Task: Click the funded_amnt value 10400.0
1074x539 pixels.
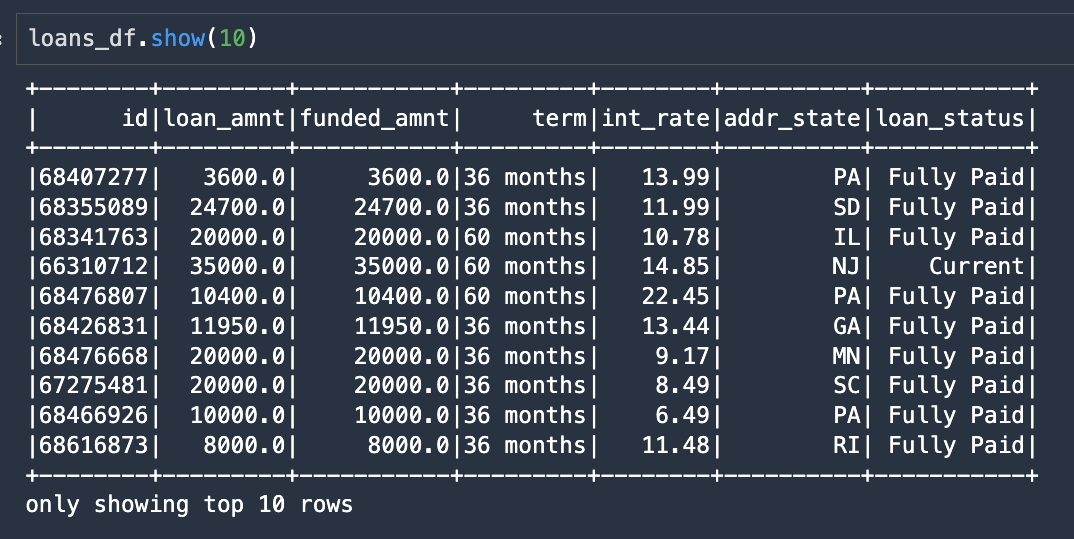Action: [401, 296]
